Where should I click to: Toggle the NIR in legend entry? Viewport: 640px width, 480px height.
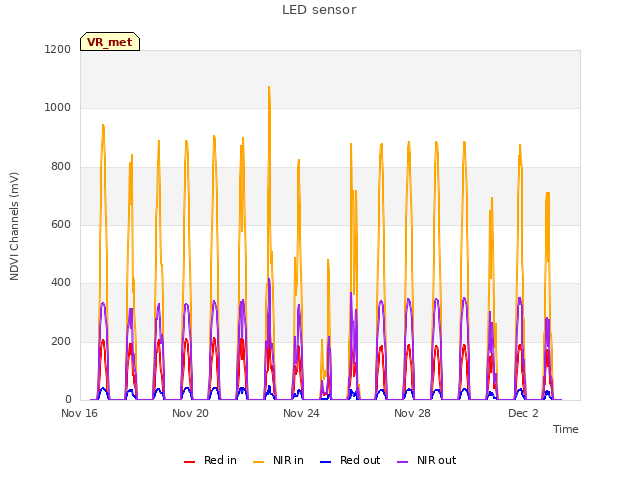click(x=278, y=460)
